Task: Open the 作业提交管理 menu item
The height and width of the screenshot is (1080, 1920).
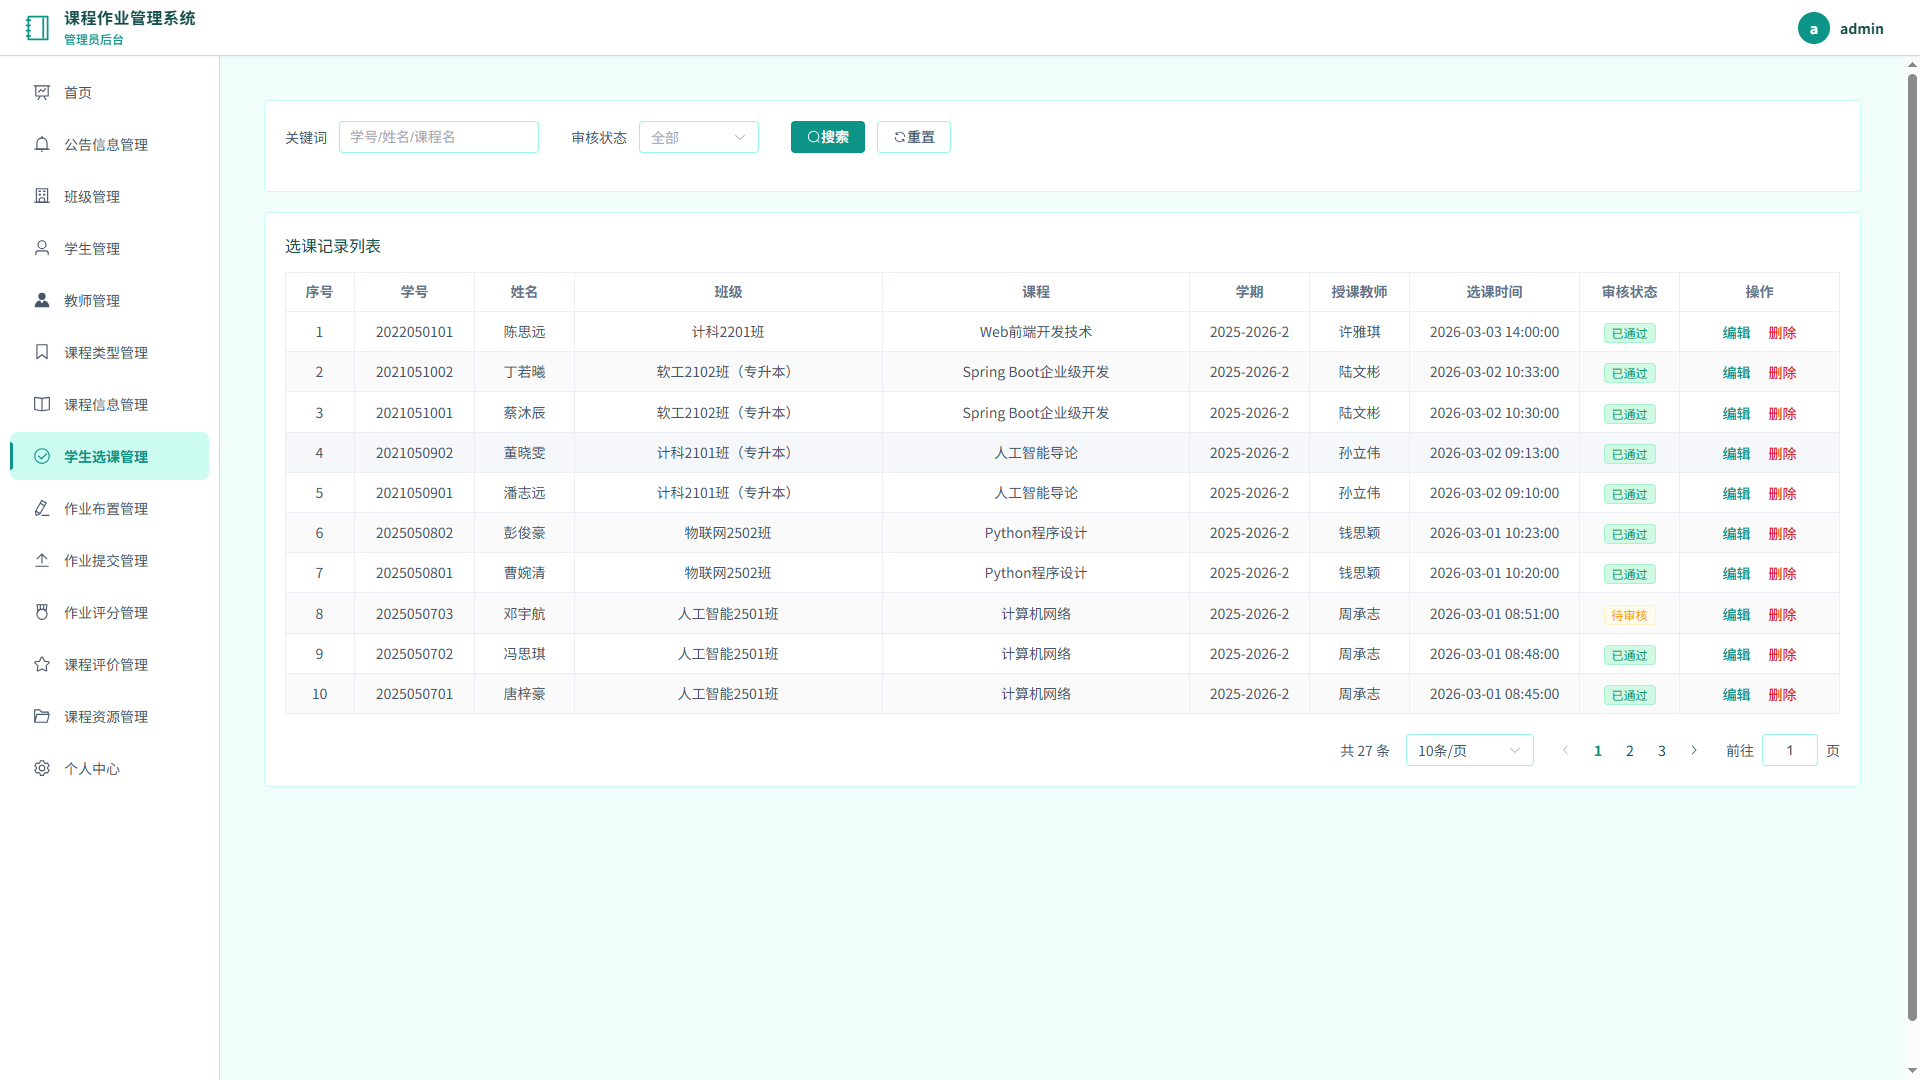Action: (110, 560)
